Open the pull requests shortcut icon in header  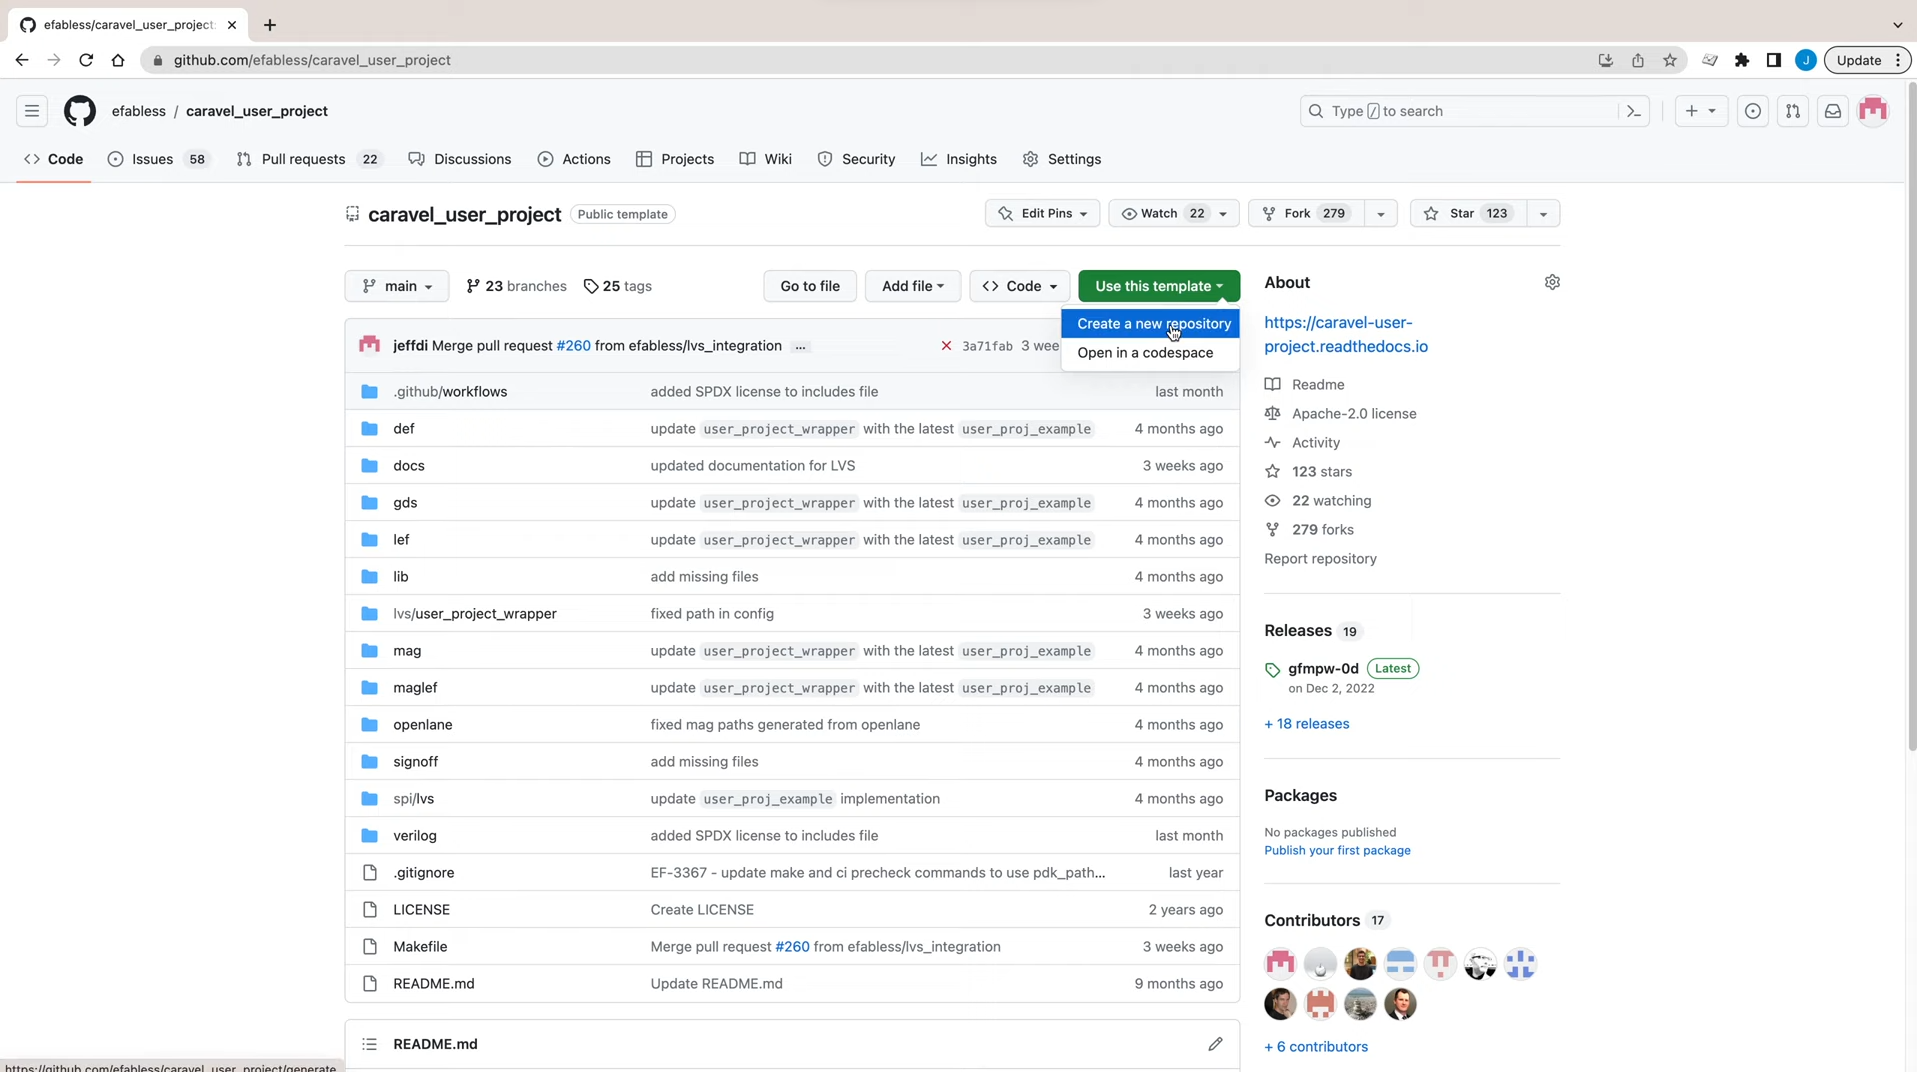point(1792,111)
